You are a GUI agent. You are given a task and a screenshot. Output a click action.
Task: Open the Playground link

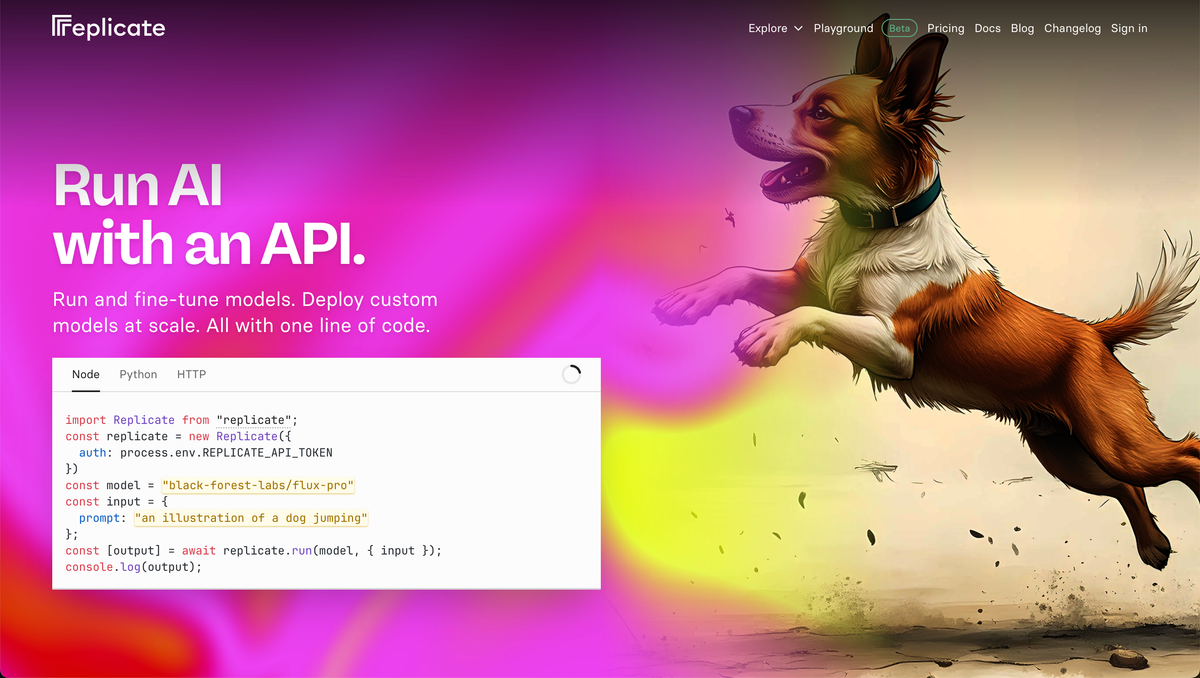[843, 28]
